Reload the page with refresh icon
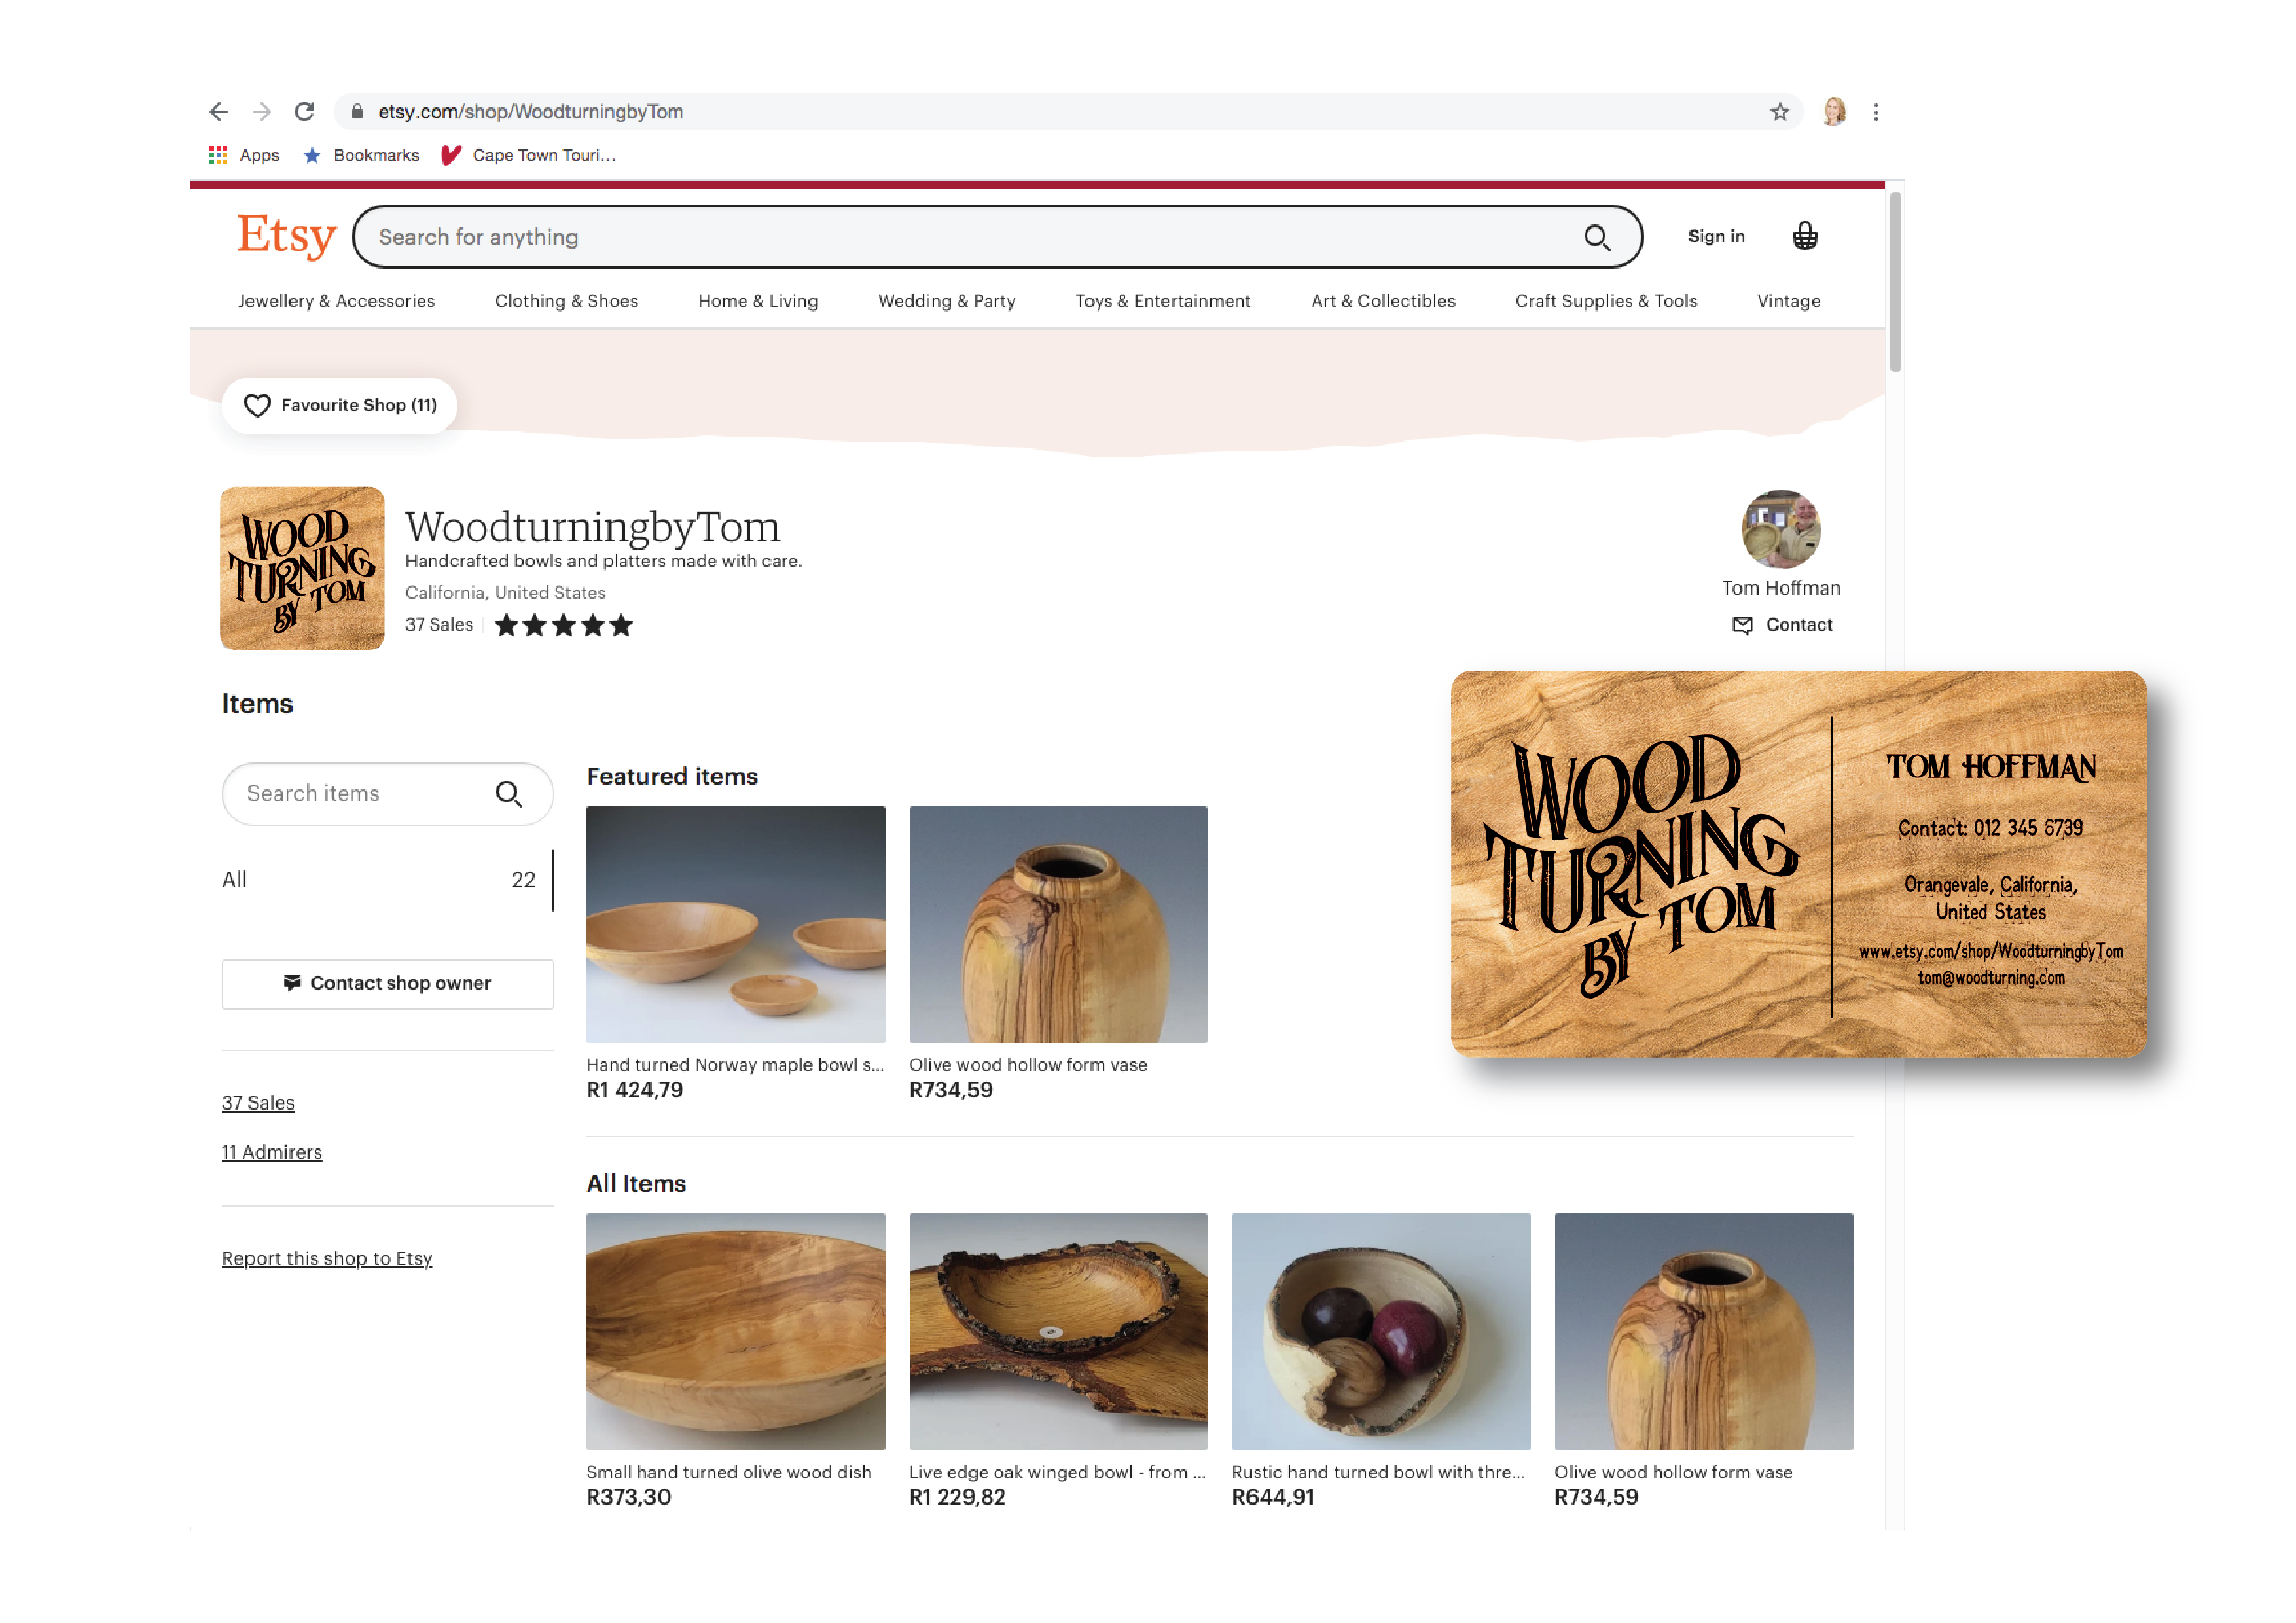 point(304,112)
